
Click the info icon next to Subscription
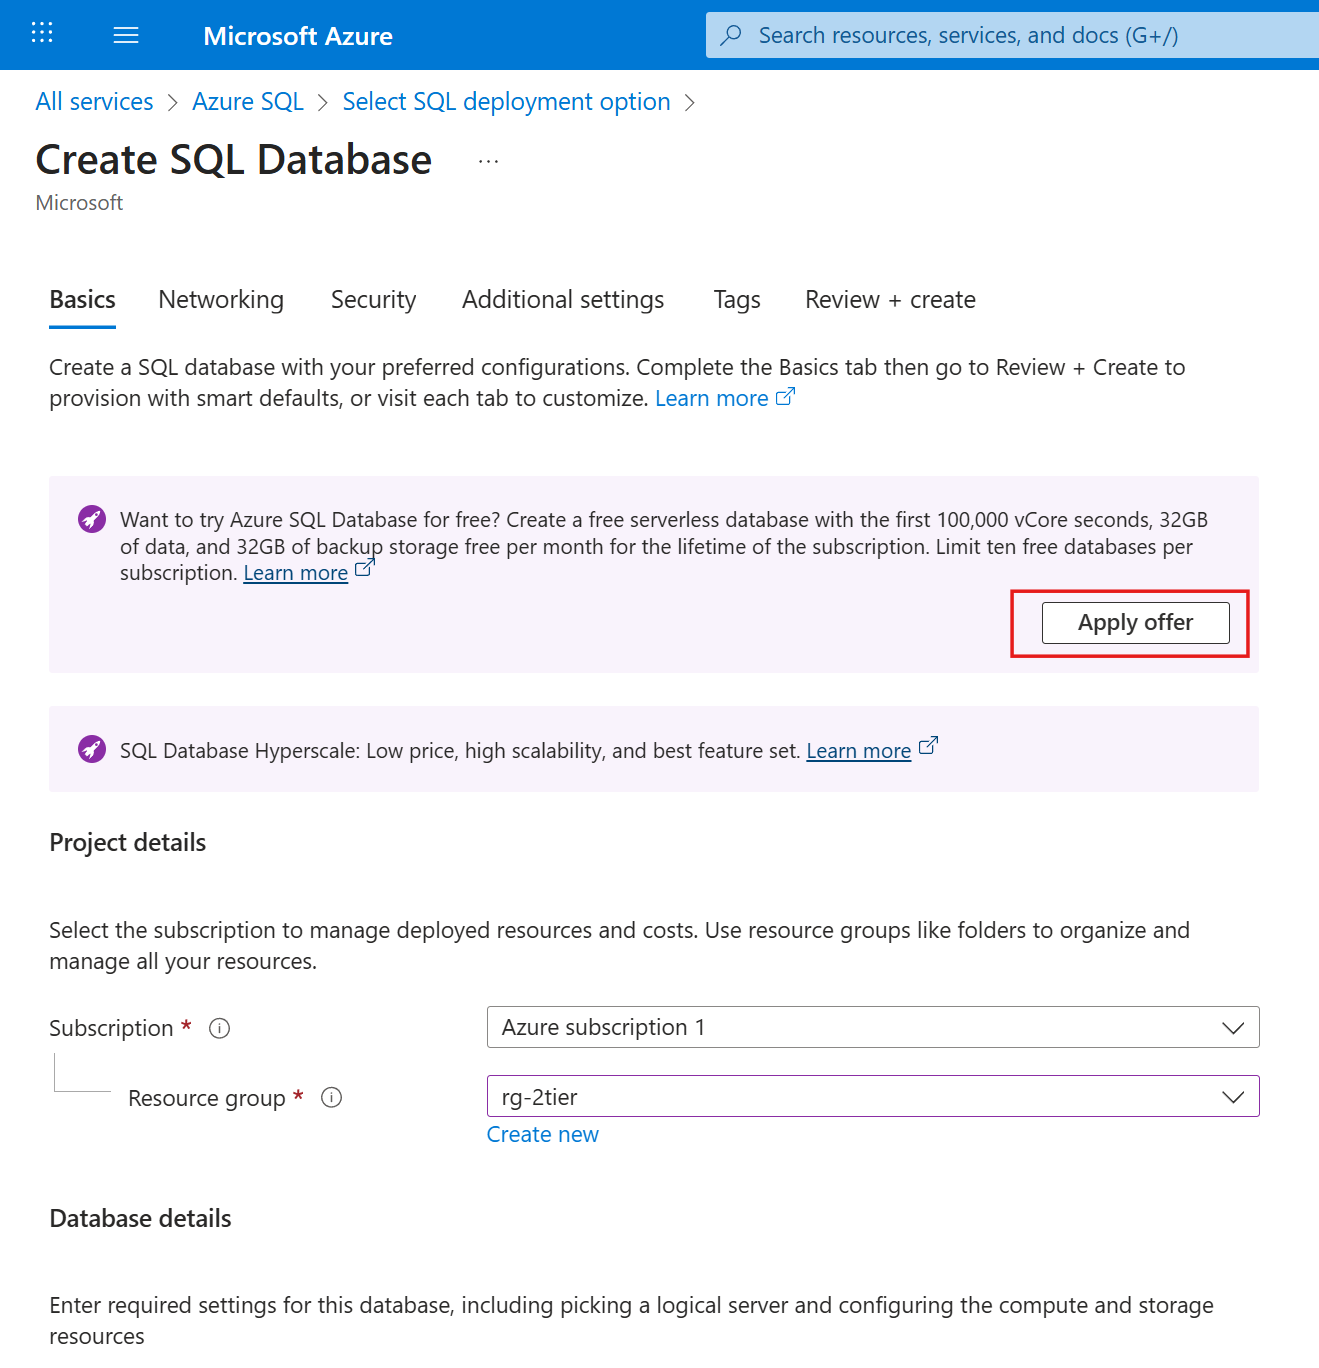tap(219, 1028)
